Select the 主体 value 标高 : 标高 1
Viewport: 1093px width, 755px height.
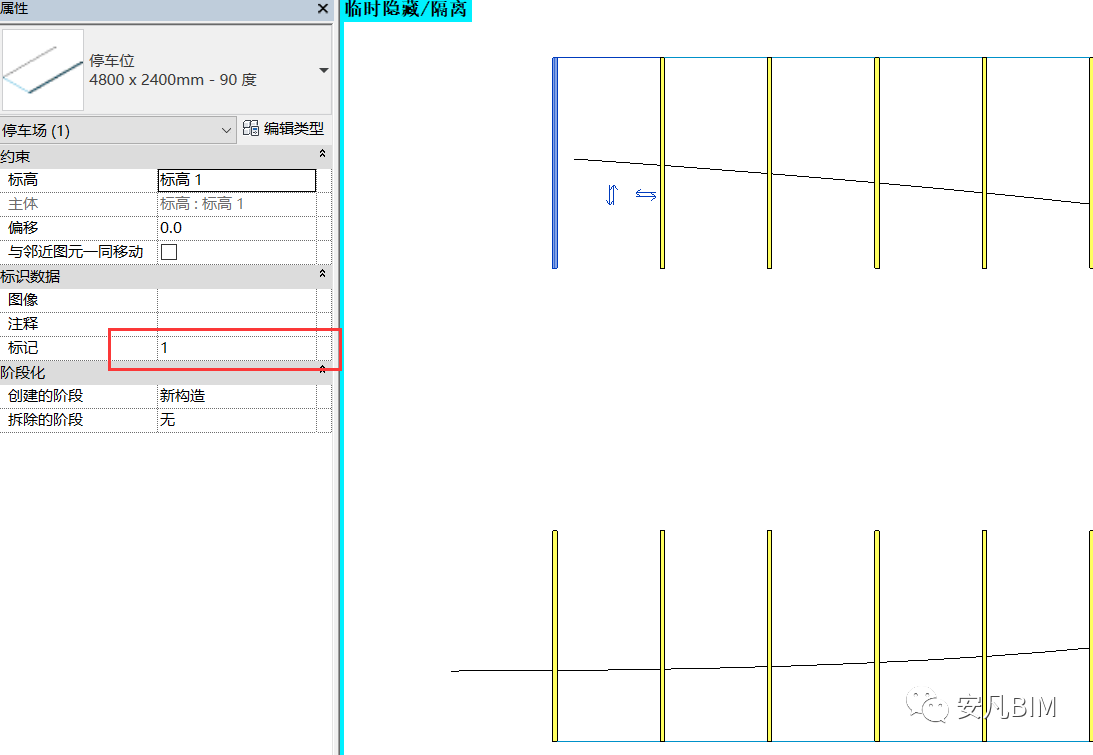[237, 204]
